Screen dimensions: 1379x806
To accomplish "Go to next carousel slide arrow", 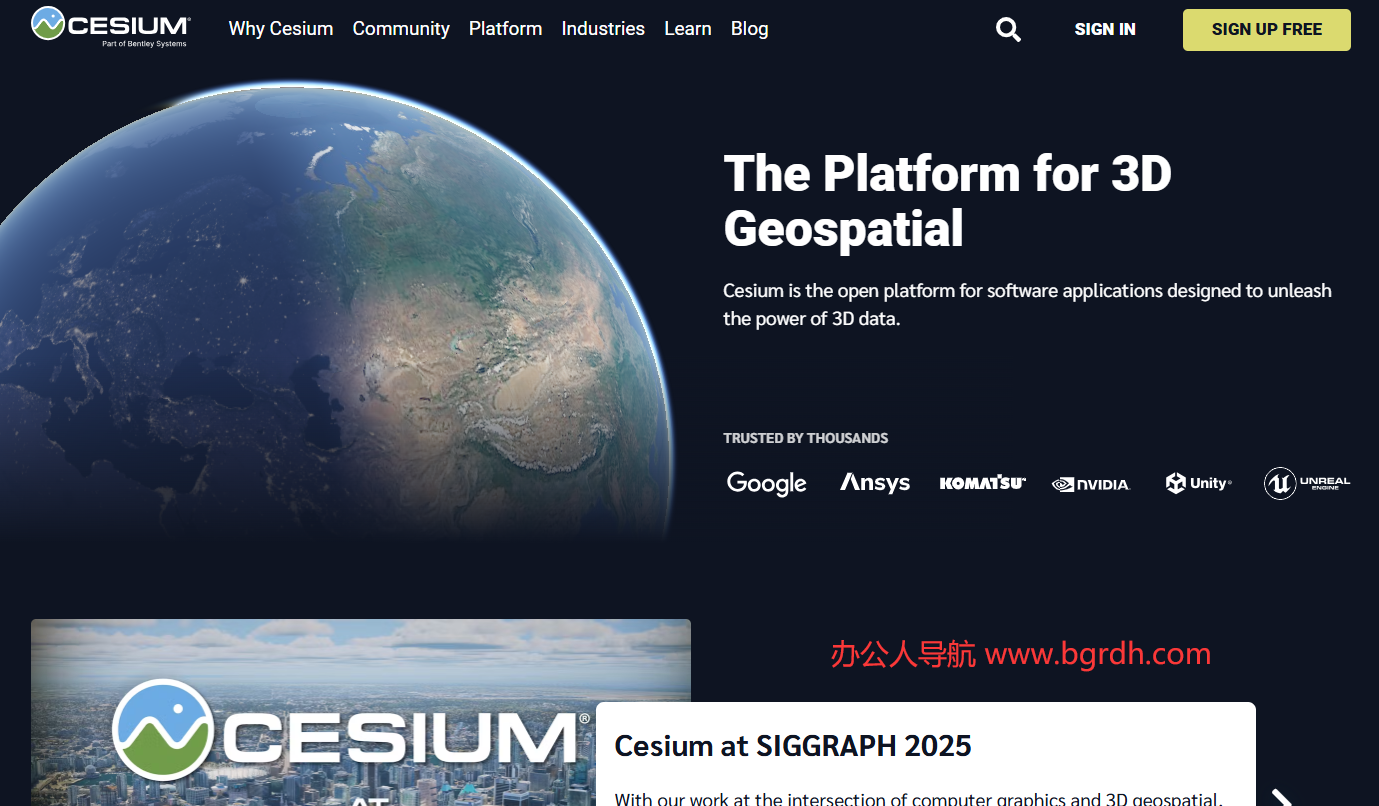I will [1281, 797].
